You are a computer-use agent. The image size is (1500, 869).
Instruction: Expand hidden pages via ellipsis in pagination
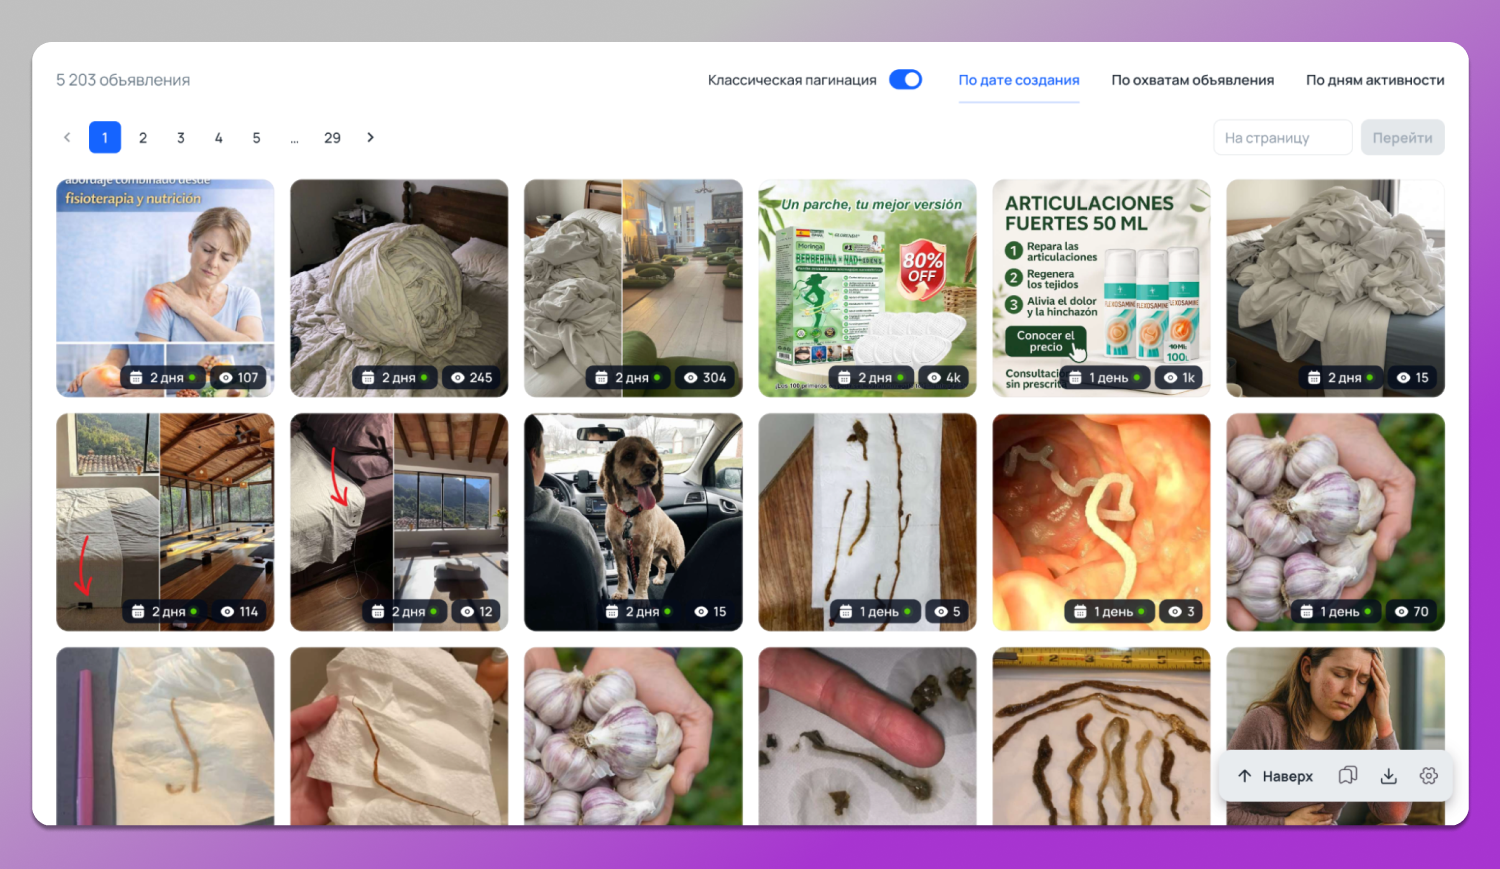tap(294, 138)
